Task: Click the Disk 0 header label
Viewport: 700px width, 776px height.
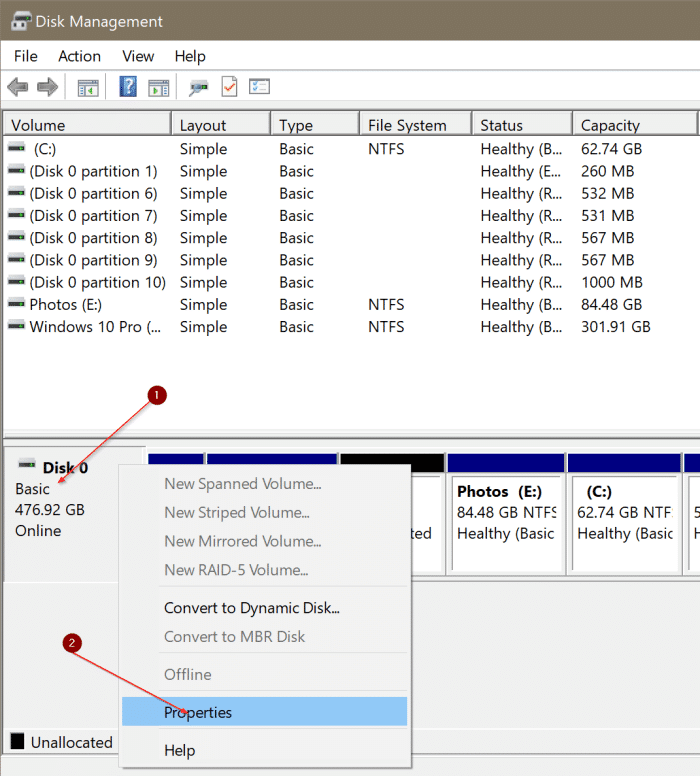Action: [65, 468]
